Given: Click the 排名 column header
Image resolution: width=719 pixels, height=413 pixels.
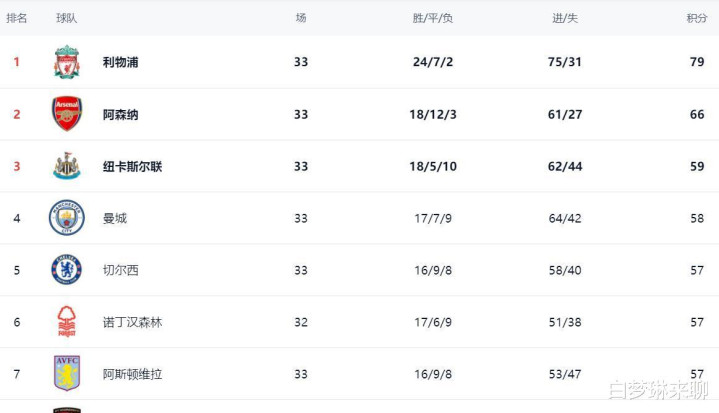Looking at the screenshot, I should 17,18.
